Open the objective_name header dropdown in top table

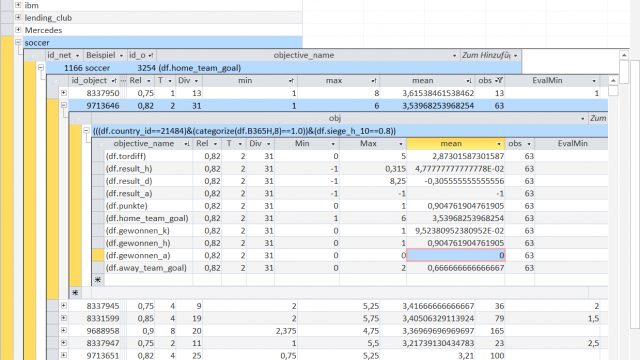click(x=454, y=56)
